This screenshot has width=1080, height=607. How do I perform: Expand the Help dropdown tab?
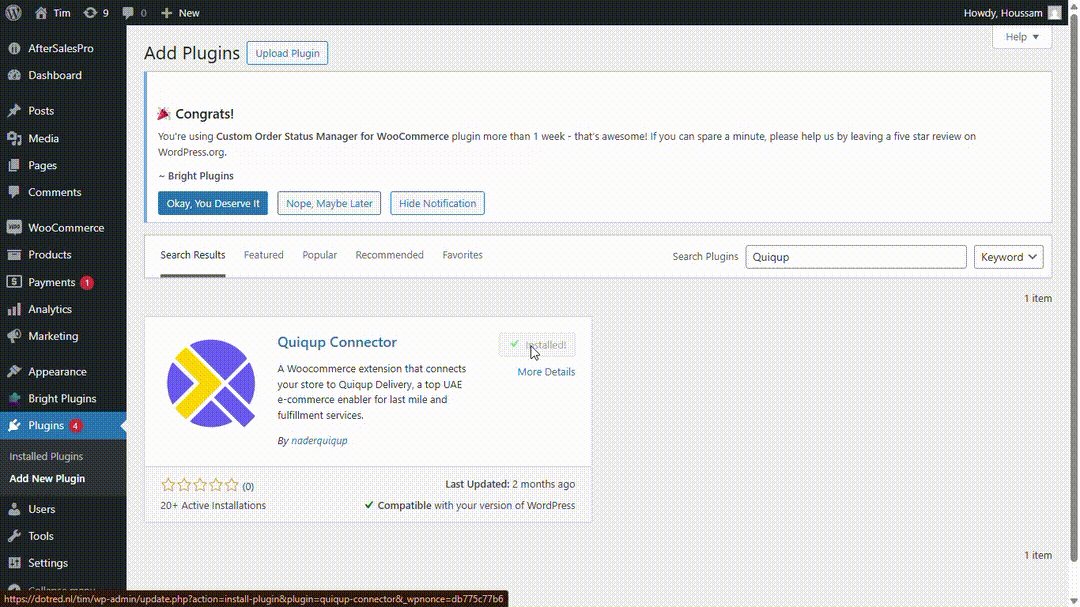point(1022,37)
